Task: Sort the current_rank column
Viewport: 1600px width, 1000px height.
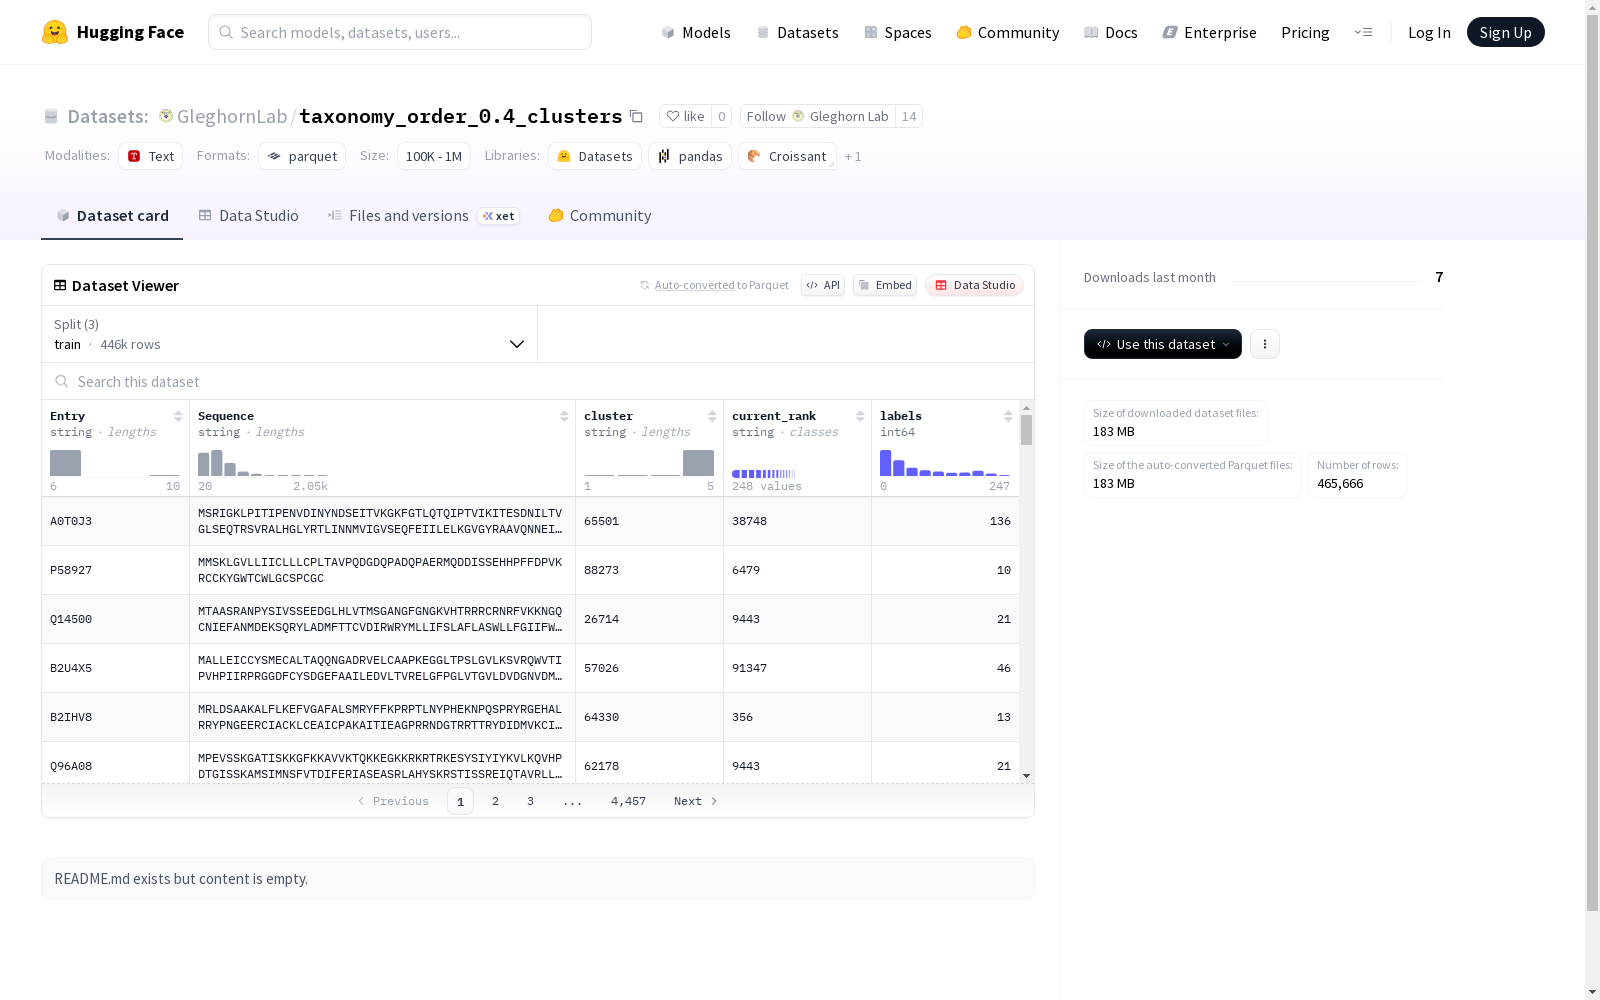Action: pos(860,416)
